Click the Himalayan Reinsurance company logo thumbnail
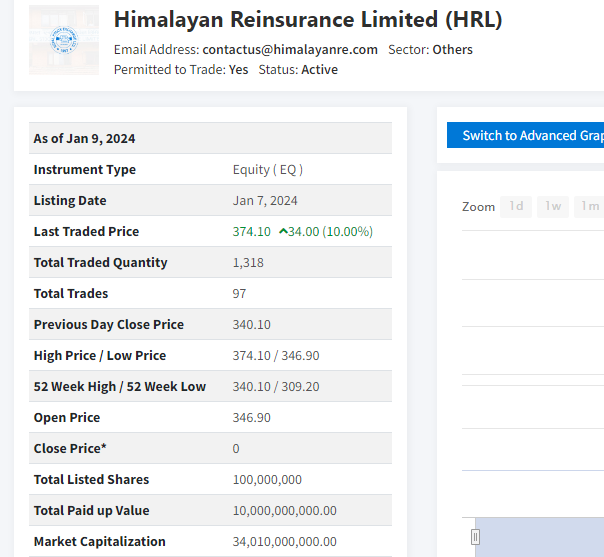This screenshot has height=557, width=604. (64, 40)
